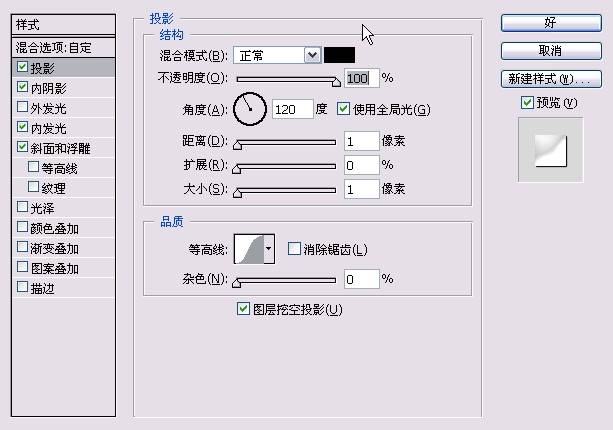Click the 杂色 noise slider handle
The height and width of the screenshot is (430, 613).
(x=237, y=283)
